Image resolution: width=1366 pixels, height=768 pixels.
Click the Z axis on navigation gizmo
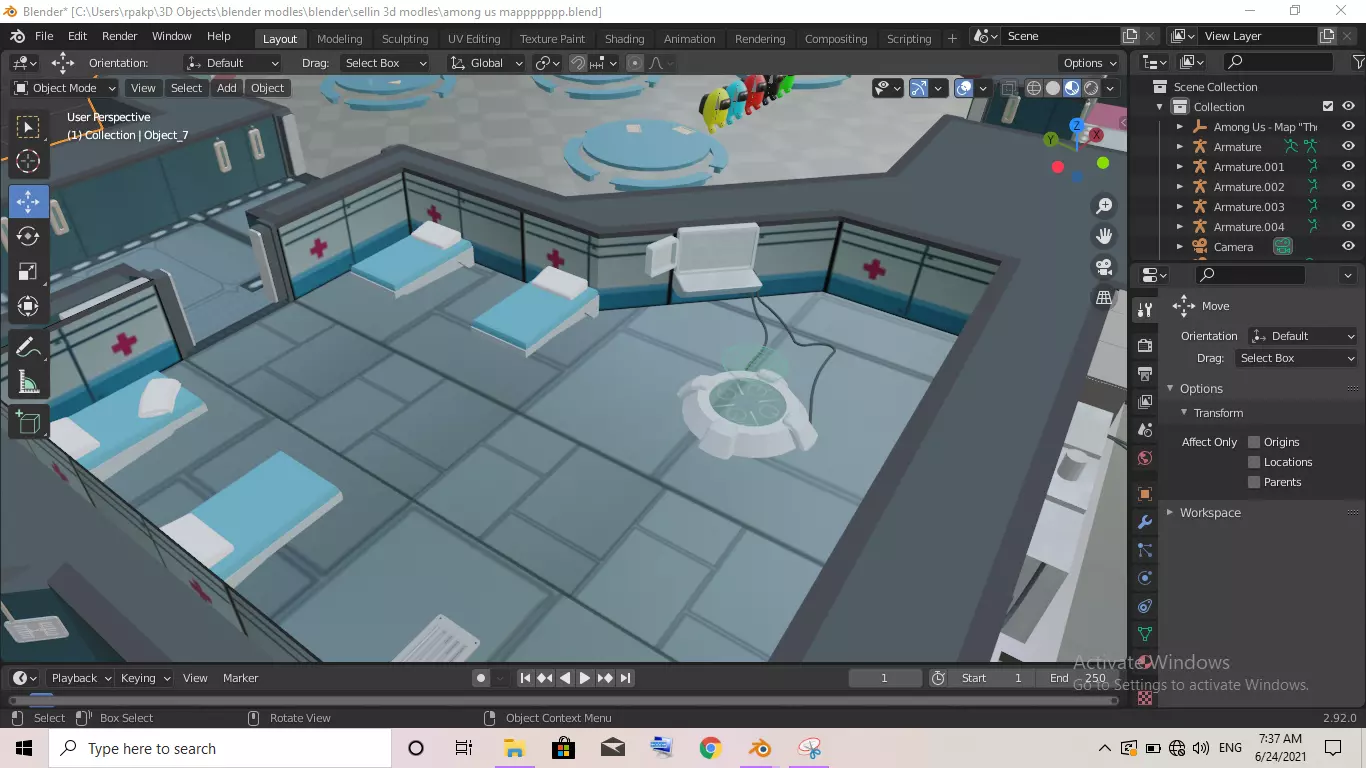click(1077, 126)
